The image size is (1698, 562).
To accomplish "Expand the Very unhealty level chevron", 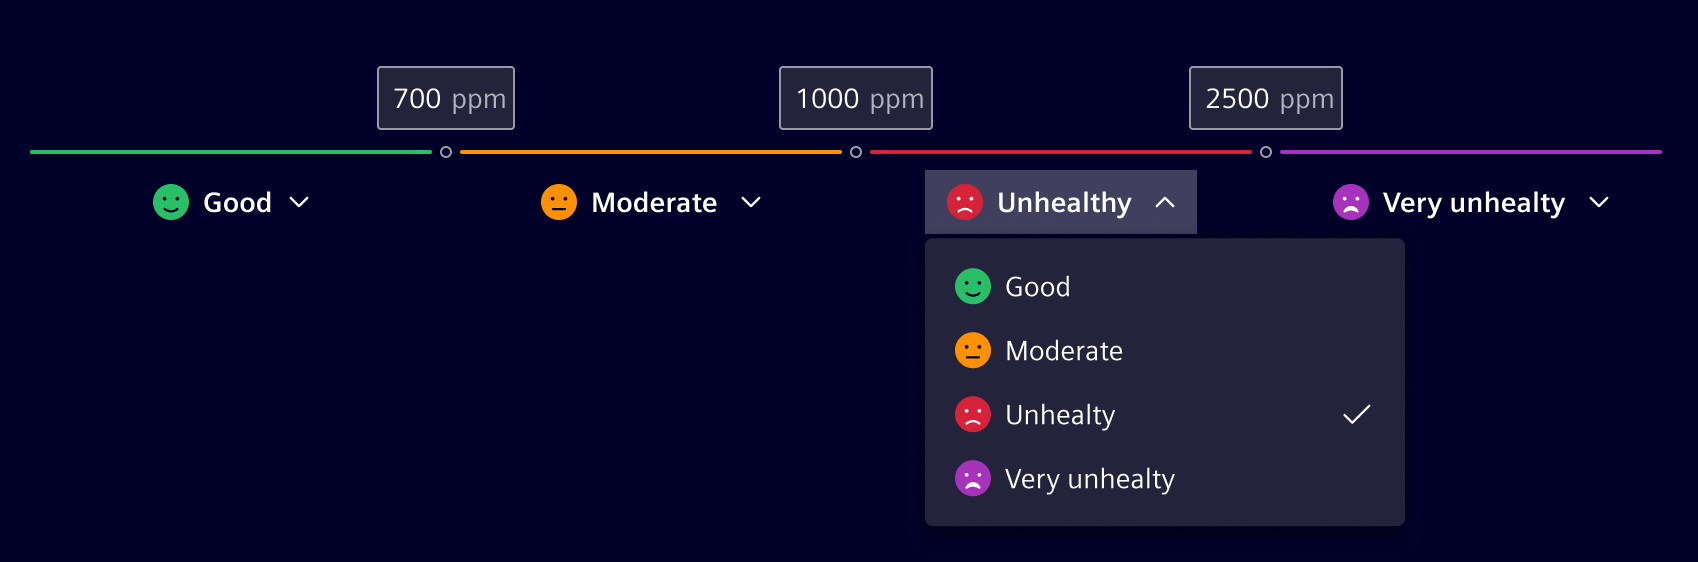I will [x=1599, y=202].
